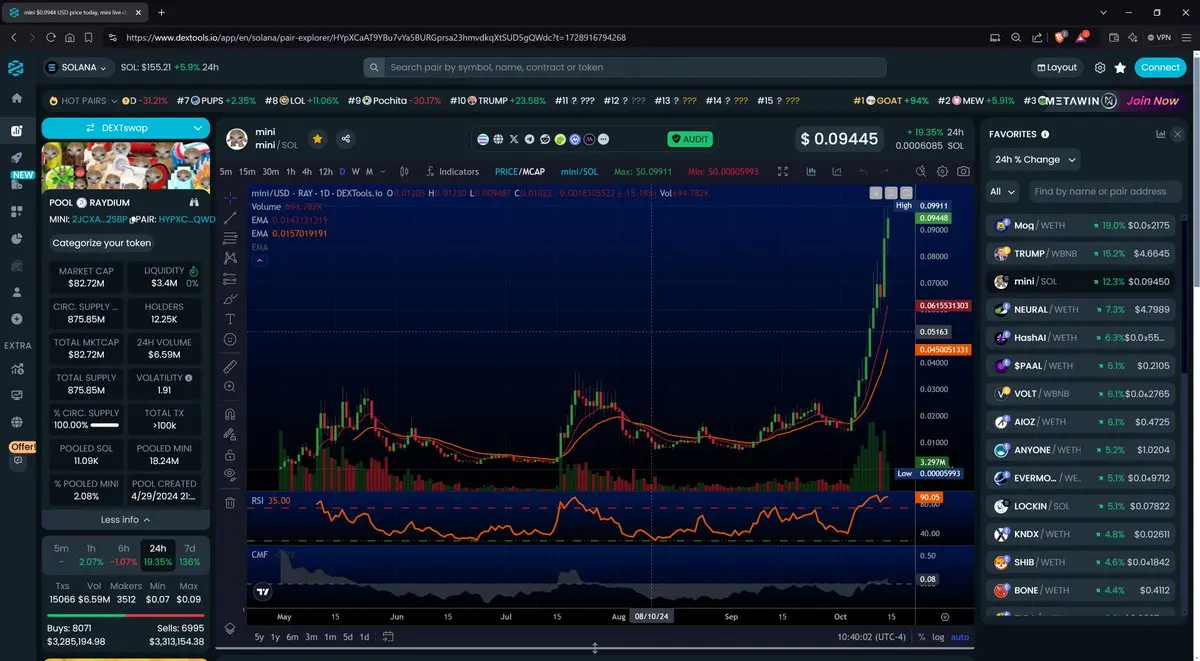Click Categorize your token
The height and width of the screenshot is (661, 1200).
click(x=102, y=243)
